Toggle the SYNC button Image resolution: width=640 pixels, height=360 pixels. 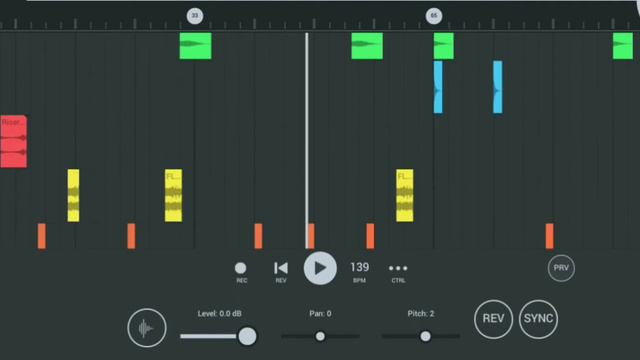(x=538, y=319)
